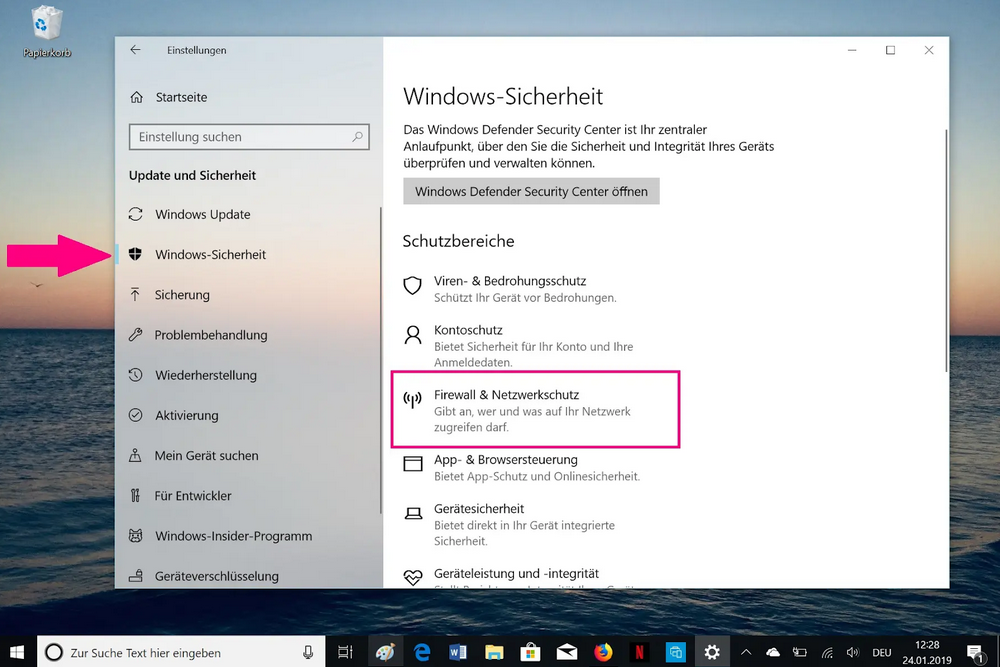Image resolution: width=1000 pixels, height=667 pixels.
Task: Click the Cortana microphone icon
Action: pos(309,652)
